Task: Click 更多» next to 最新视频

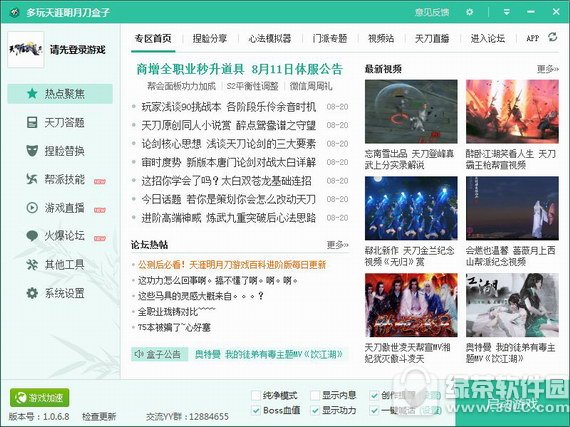Action: point(548,69)
